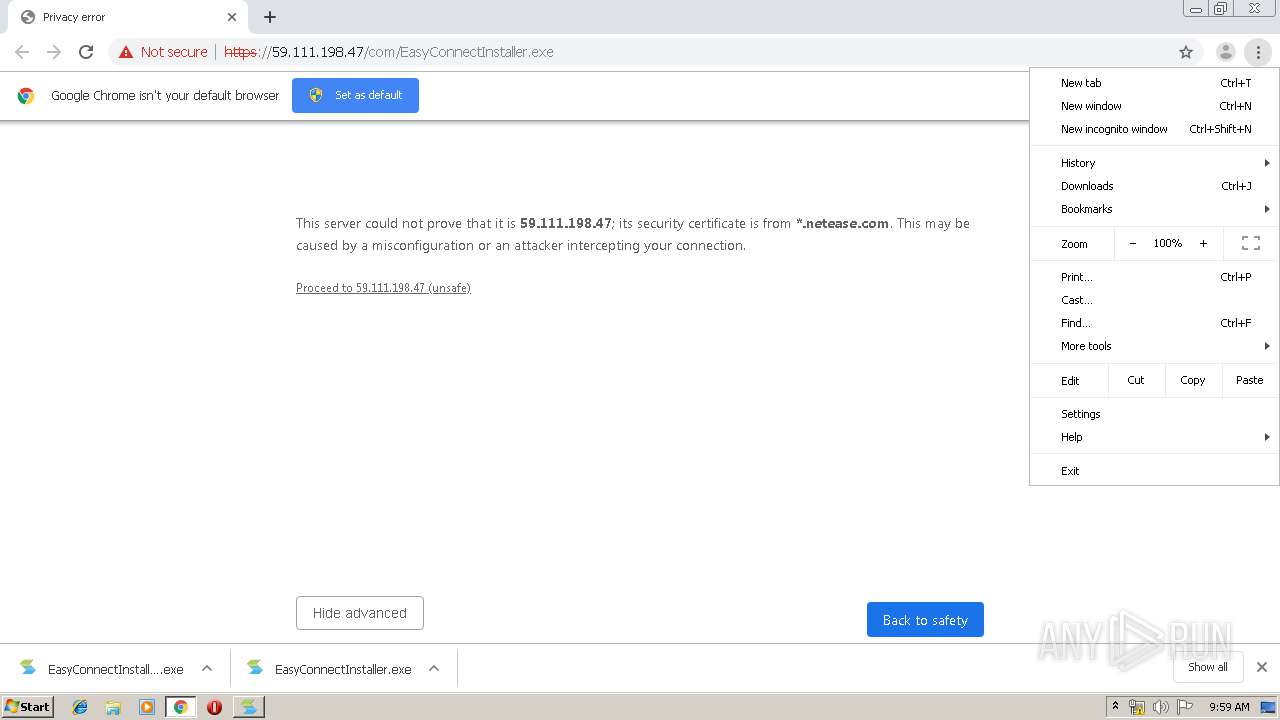Open the first EasyConnectInstall....exe download
Screen dimensions: 1280x720
pos(102,669)
